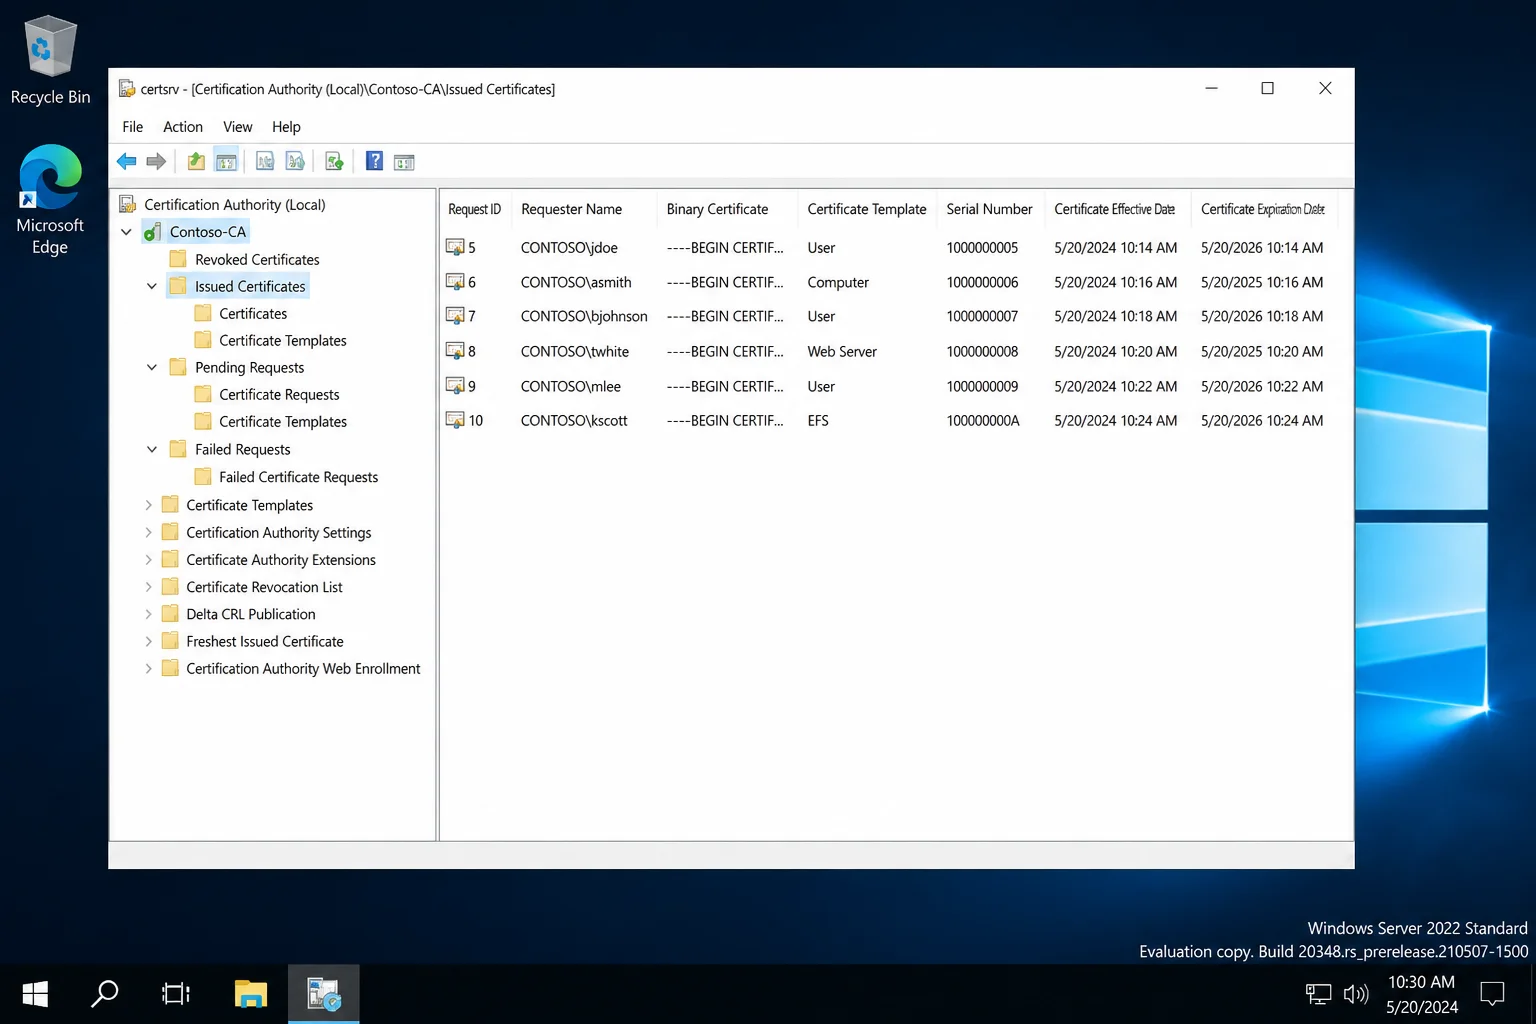Sort by the Request ID column header
The width and height of the screenshot is (1536, 1024).
tap(475, 209)
